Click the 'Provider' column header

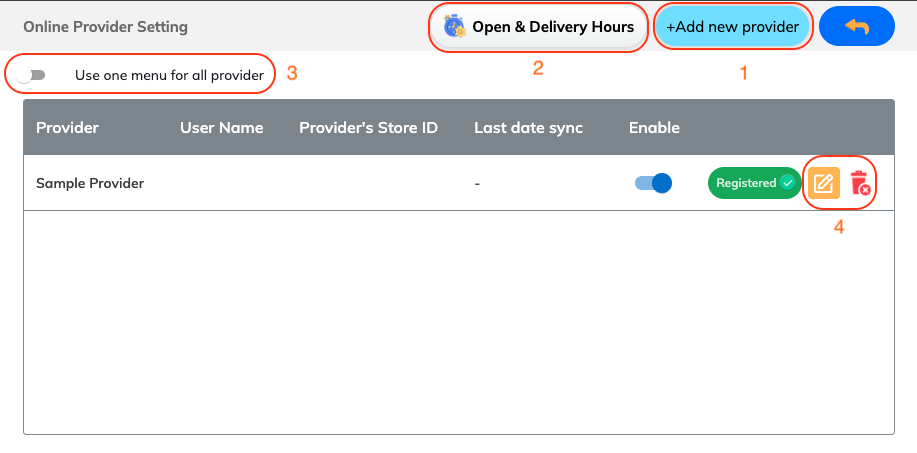(67, 127)
